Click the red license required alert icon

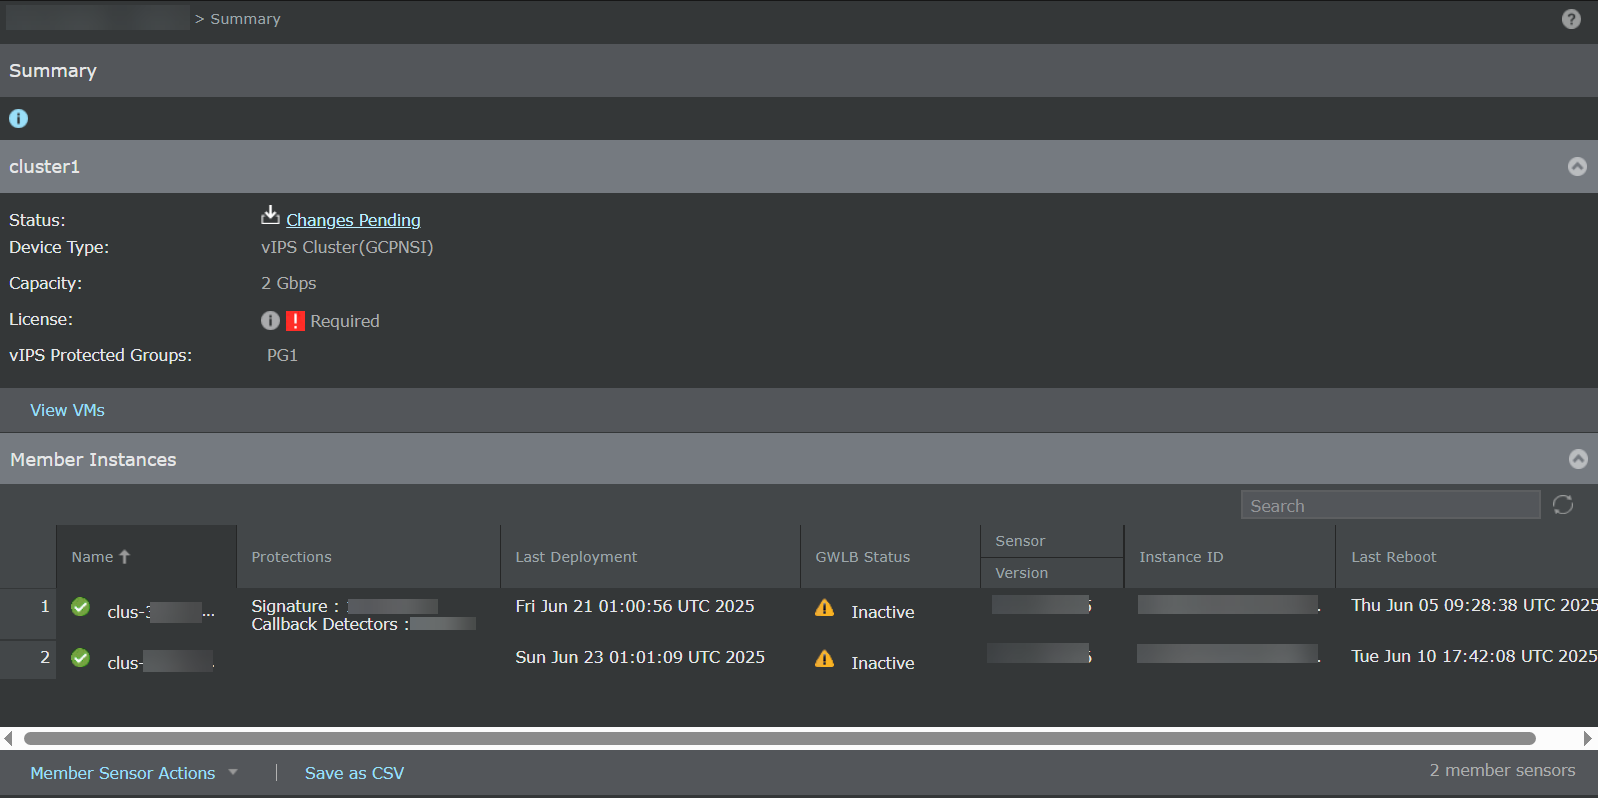tap(295, 321)
